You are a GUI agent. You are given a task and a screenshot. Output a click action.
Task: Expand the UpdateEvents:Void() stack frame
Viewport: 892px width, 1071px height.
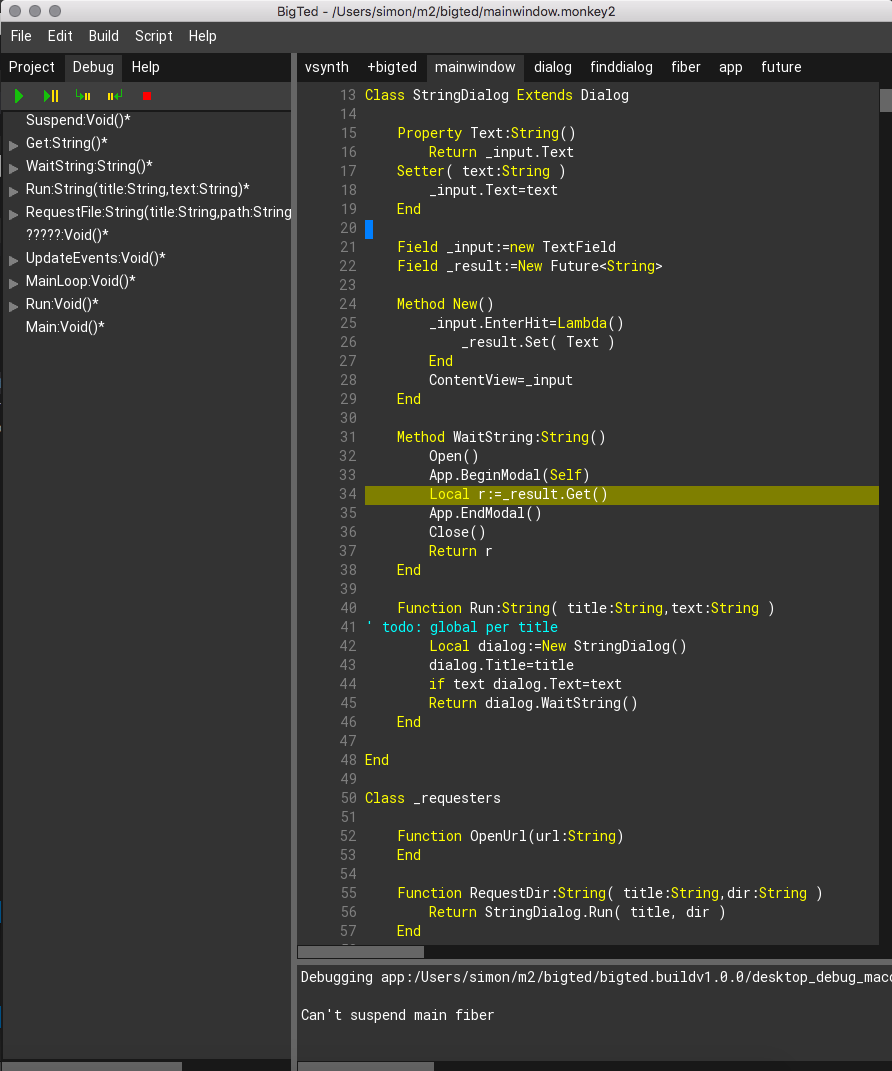pyautogui.click(x=14, y=260)
